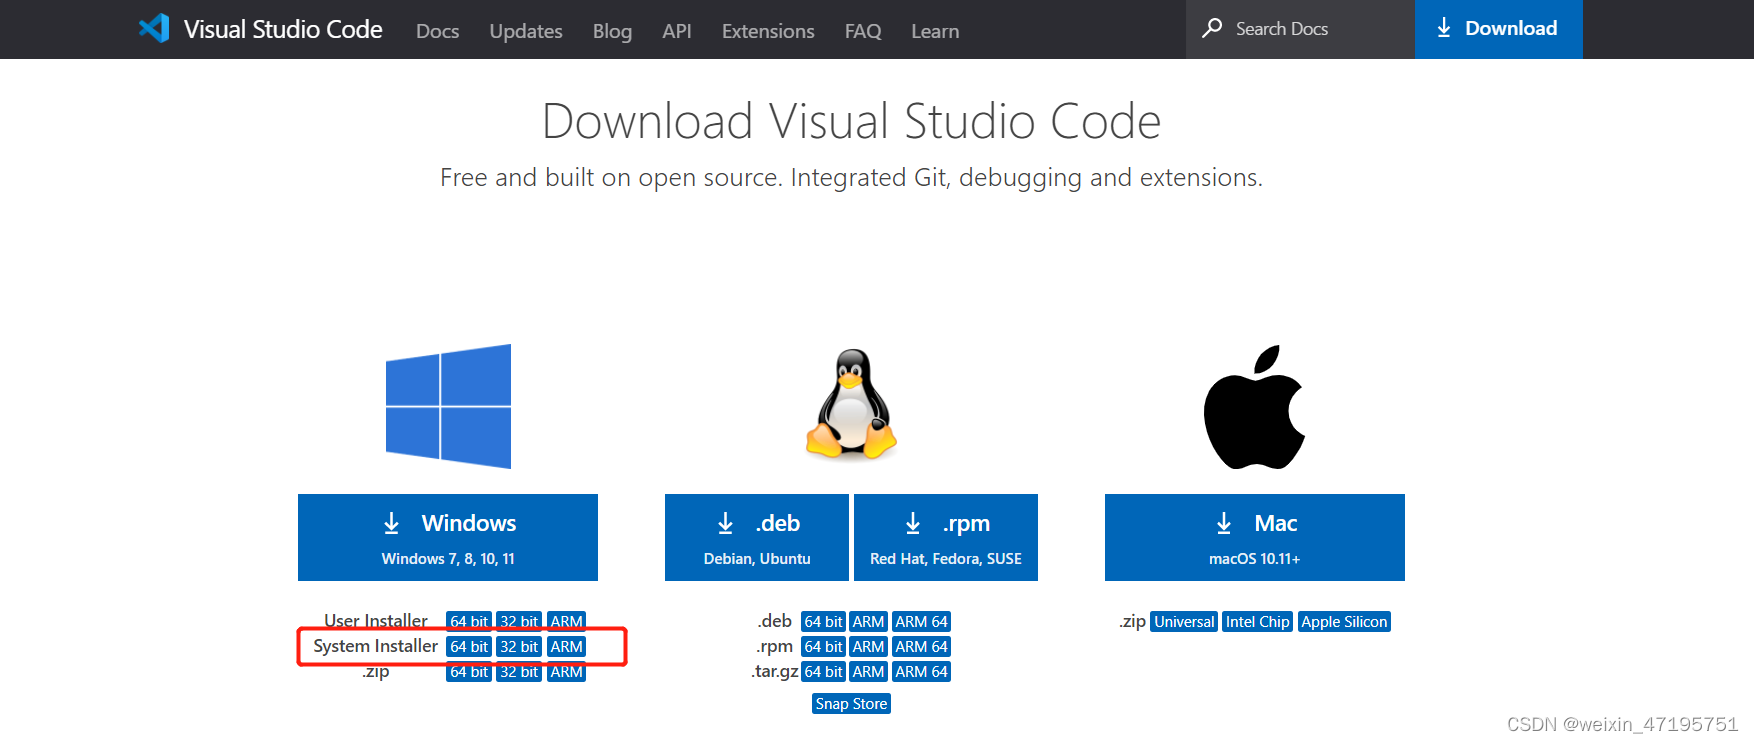
Task: Select System Installer 64 bit
Action: pyautogui.click(x=469, y=647)
